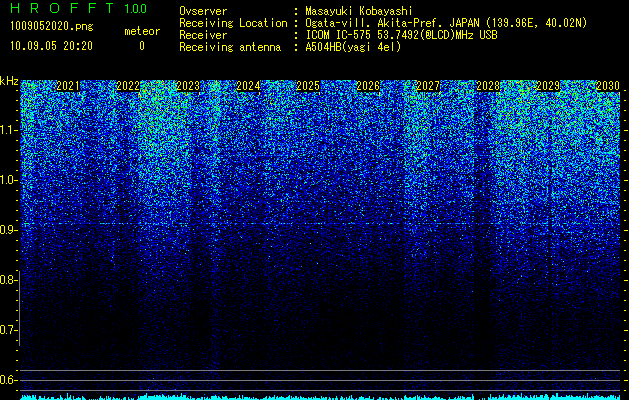Click the meteor label
The image size is (629, 400).
(x=142, y=31)
